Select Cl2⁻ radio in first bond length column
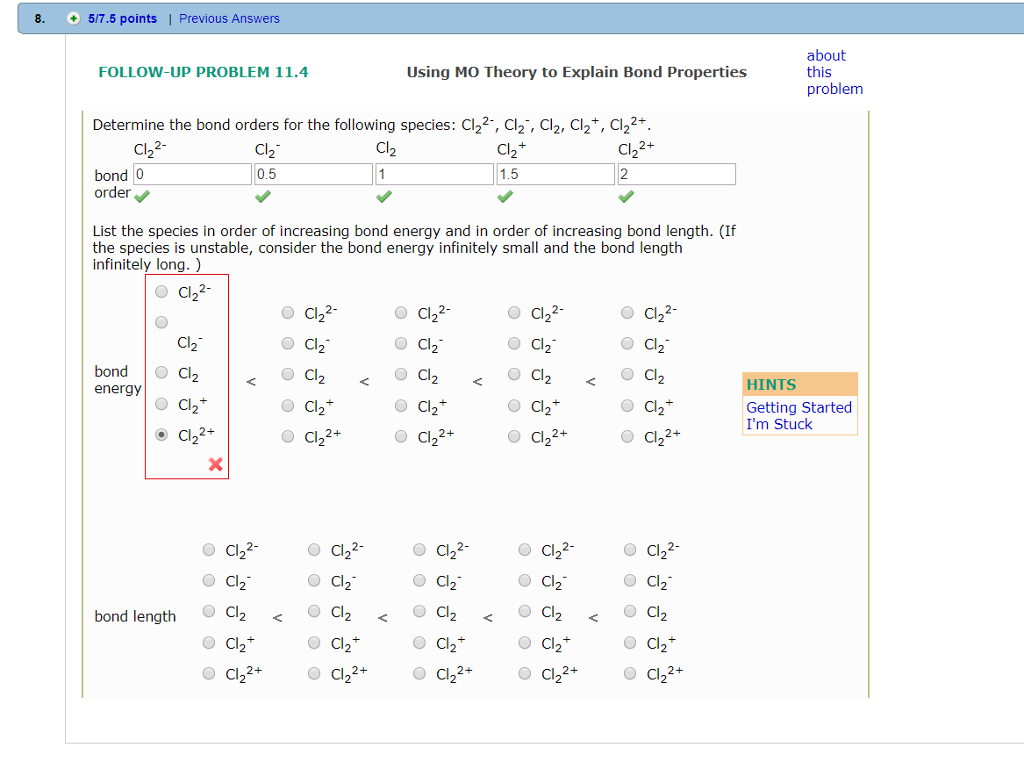The width and height of the screenshot is (1024, 769). 208,581
